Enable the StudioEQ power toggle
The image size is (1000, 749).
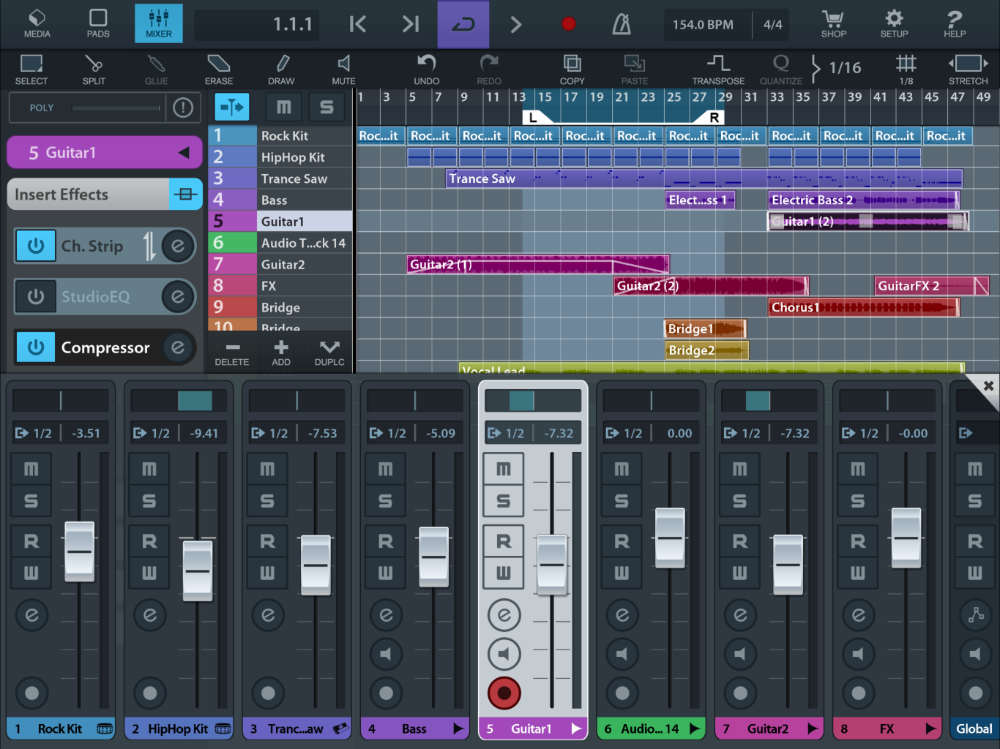(35, 296)
